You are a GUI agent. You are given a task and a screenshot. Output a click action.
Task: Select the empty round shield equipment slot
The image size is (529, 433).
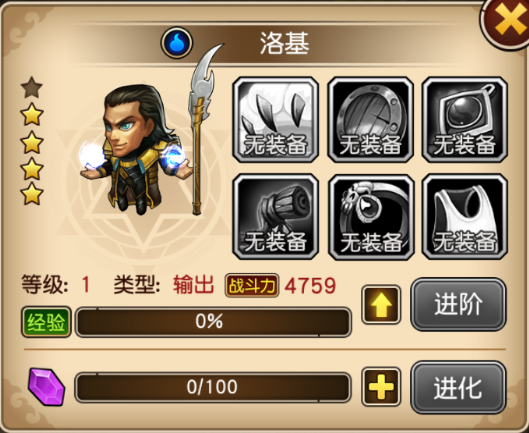[x=370, y=119]
